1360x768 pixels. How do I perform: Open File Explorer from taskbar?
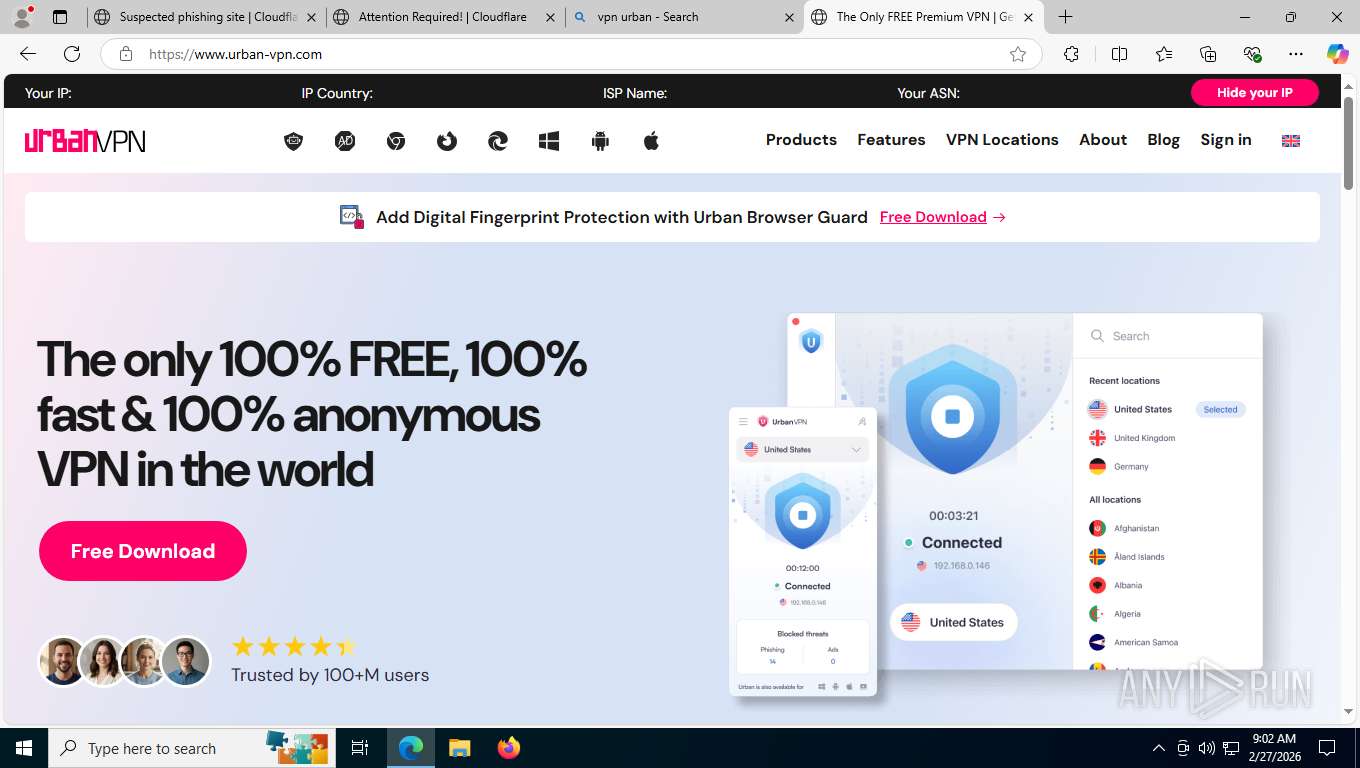[459, 748]
